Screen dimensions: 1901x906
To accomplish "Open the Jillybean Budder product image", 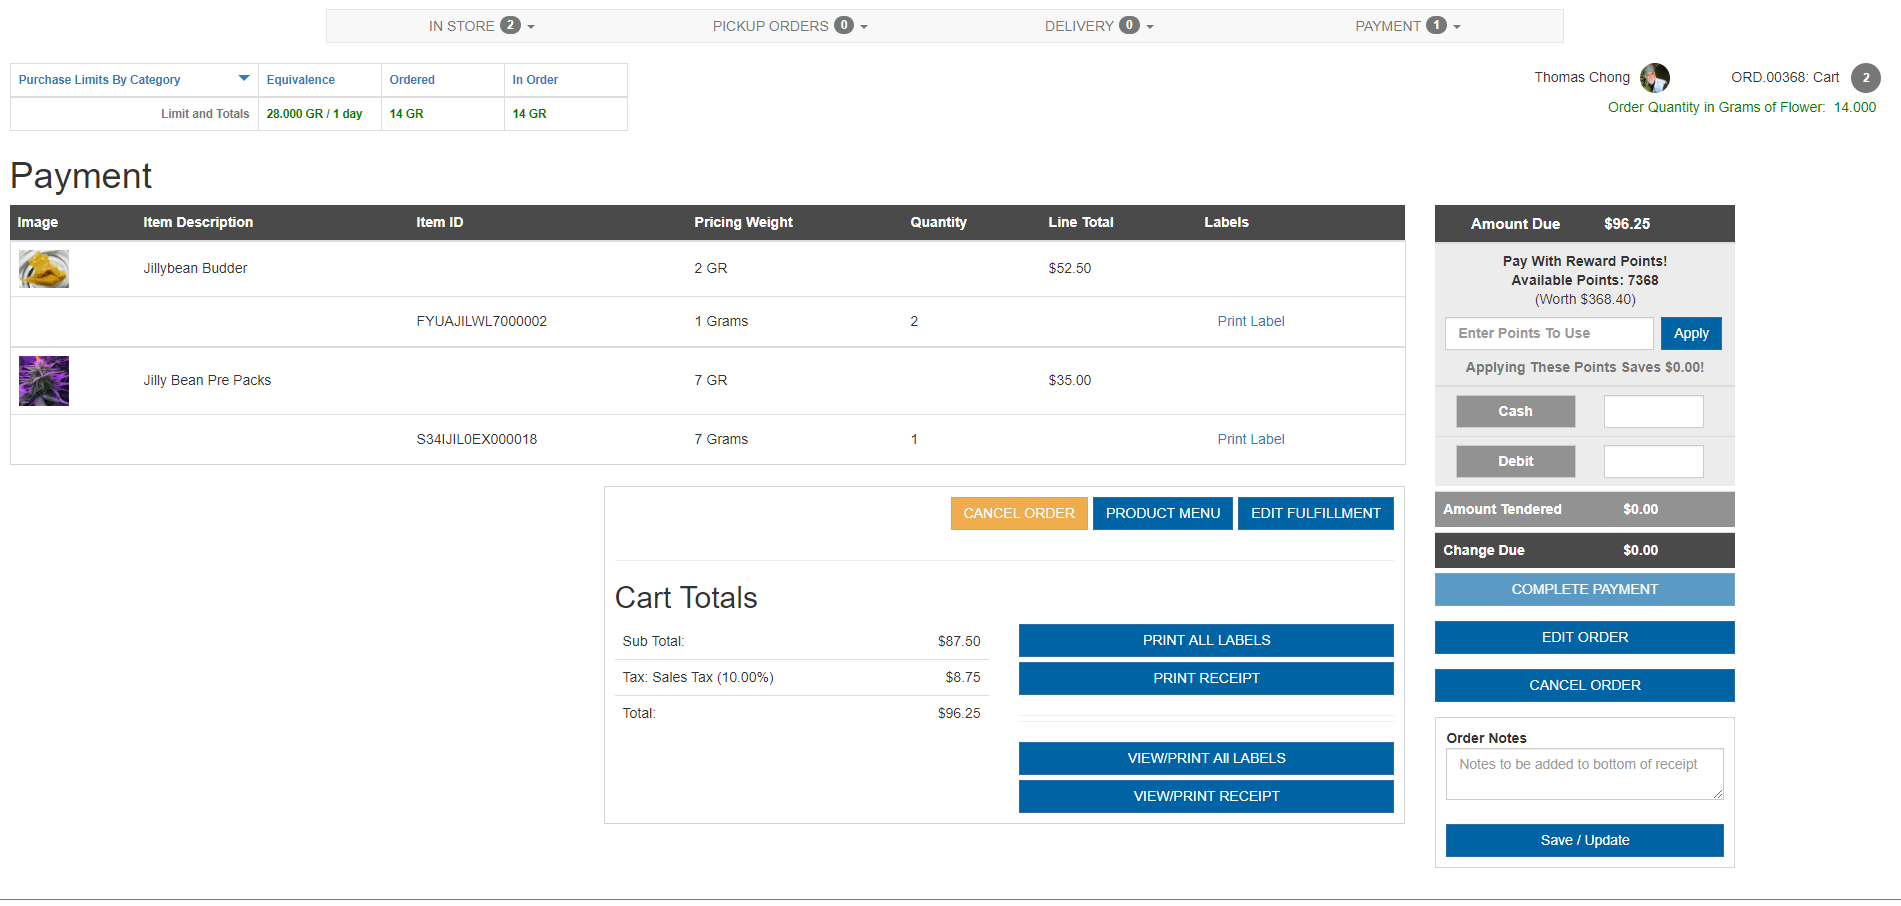I will click(x=44, y=269).
